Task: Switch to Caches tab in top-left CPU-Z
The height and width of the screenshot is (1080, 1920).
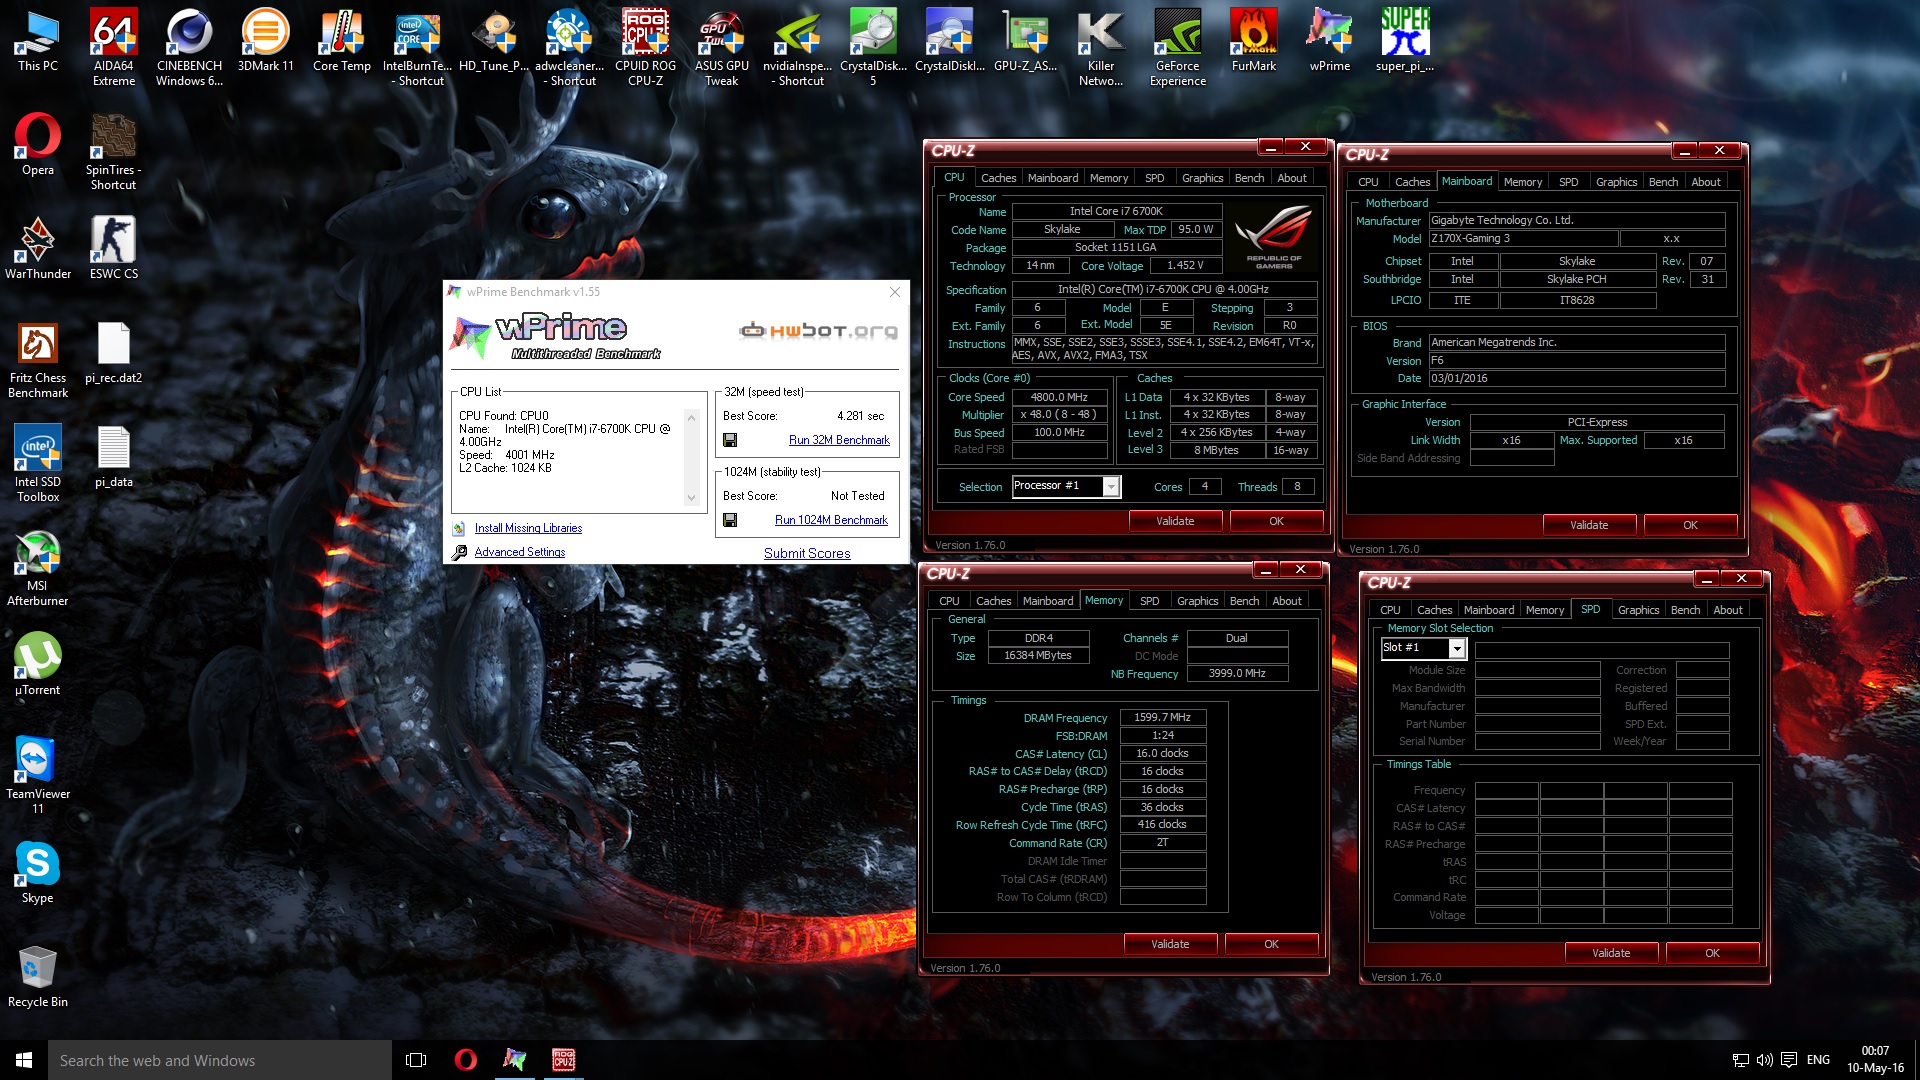Action: coord(998,178)
